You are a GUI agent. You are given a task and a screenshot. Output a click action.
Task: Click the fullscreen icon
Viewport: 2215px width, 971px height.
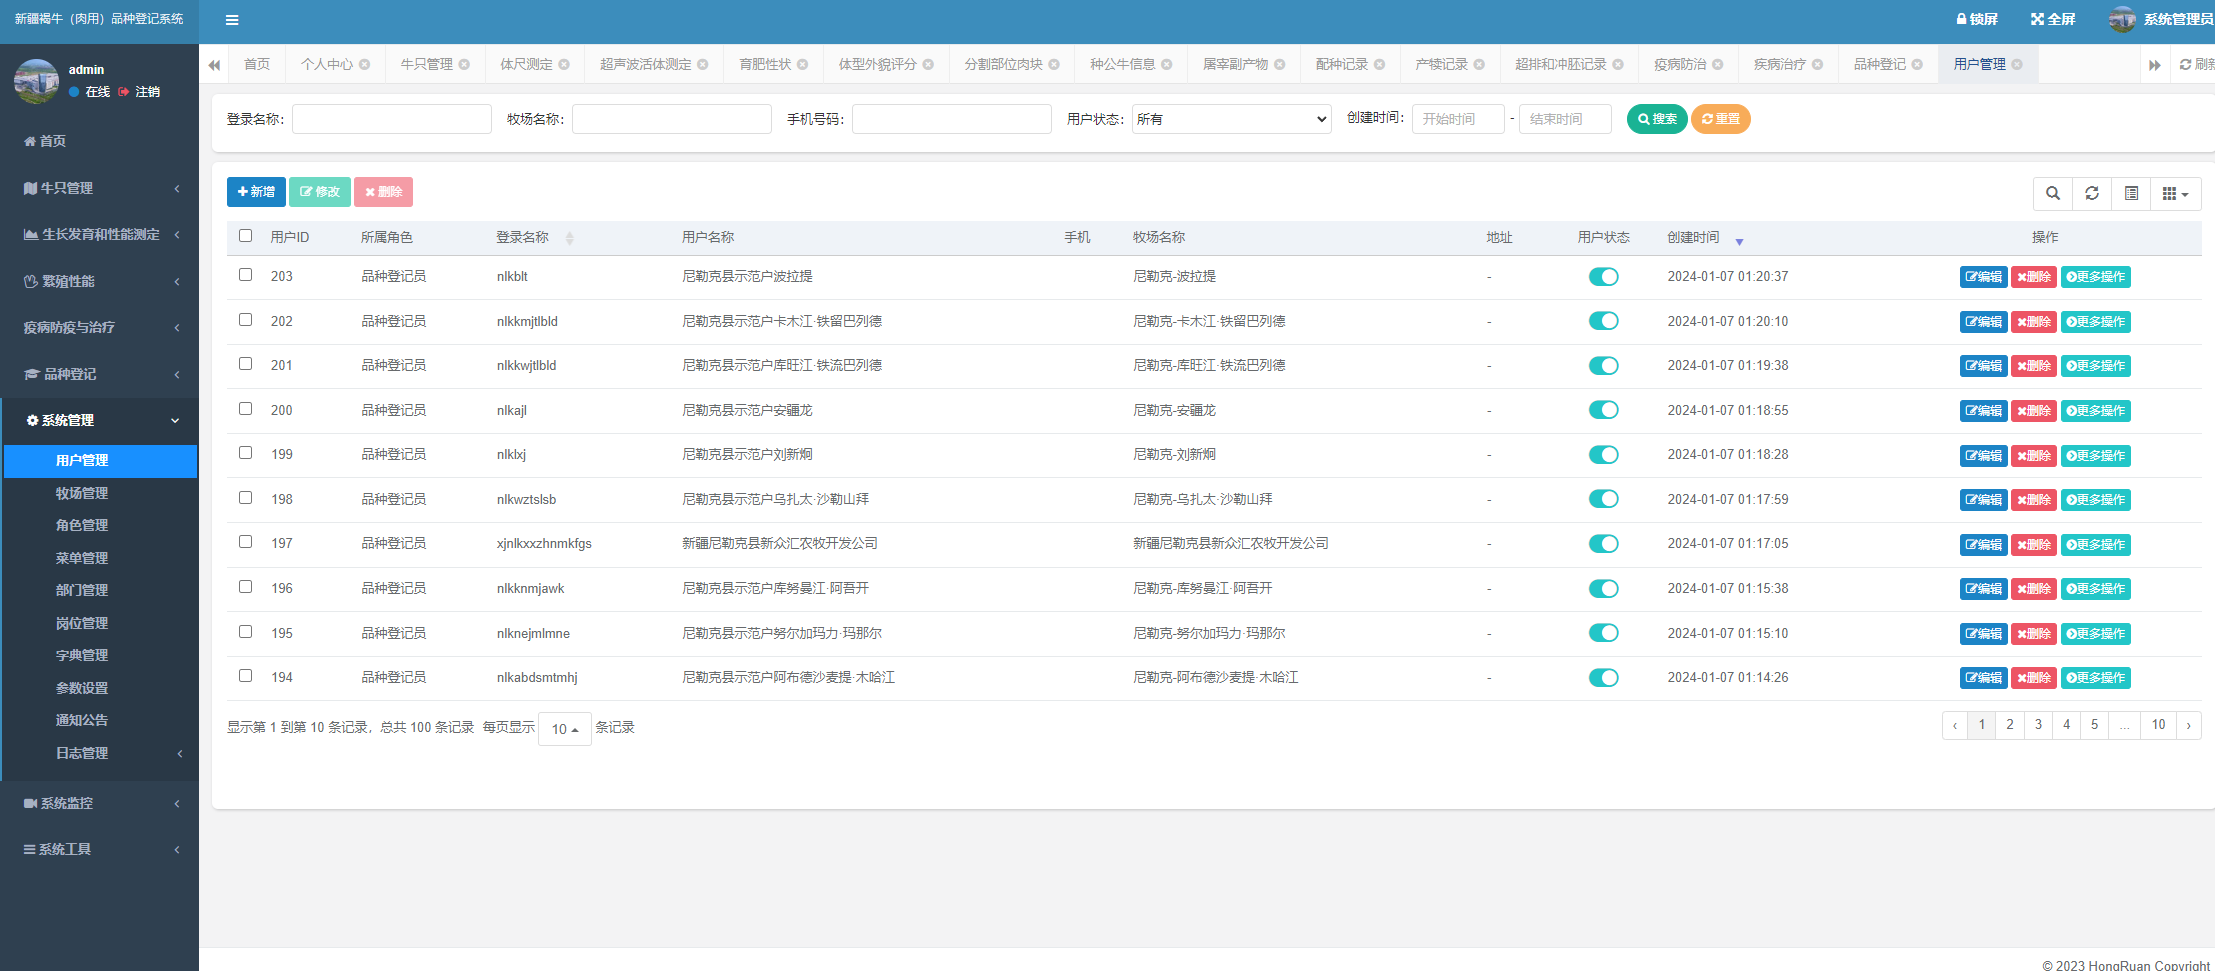point(2037,19)
